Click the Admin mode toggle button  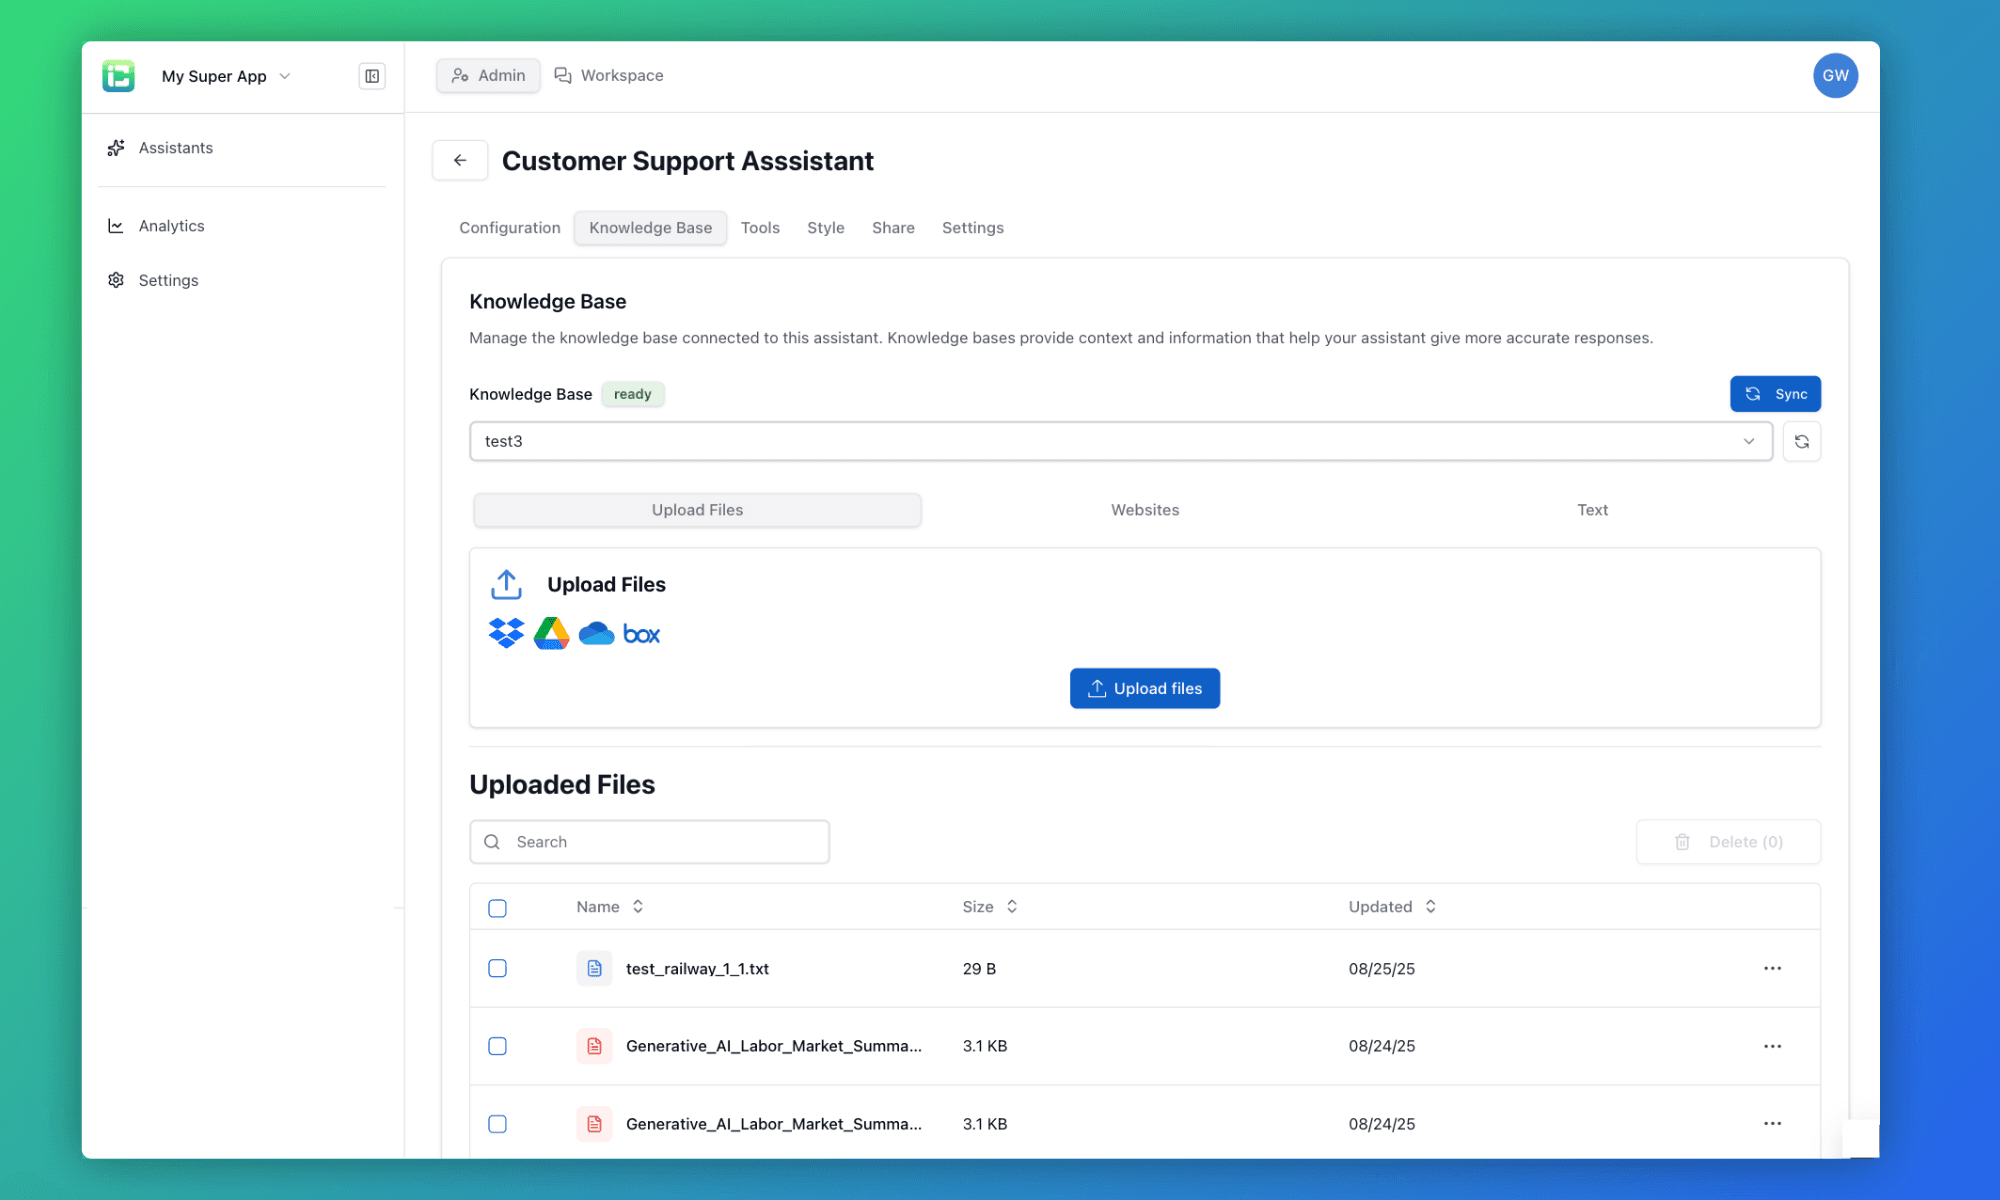click(488, 75)
